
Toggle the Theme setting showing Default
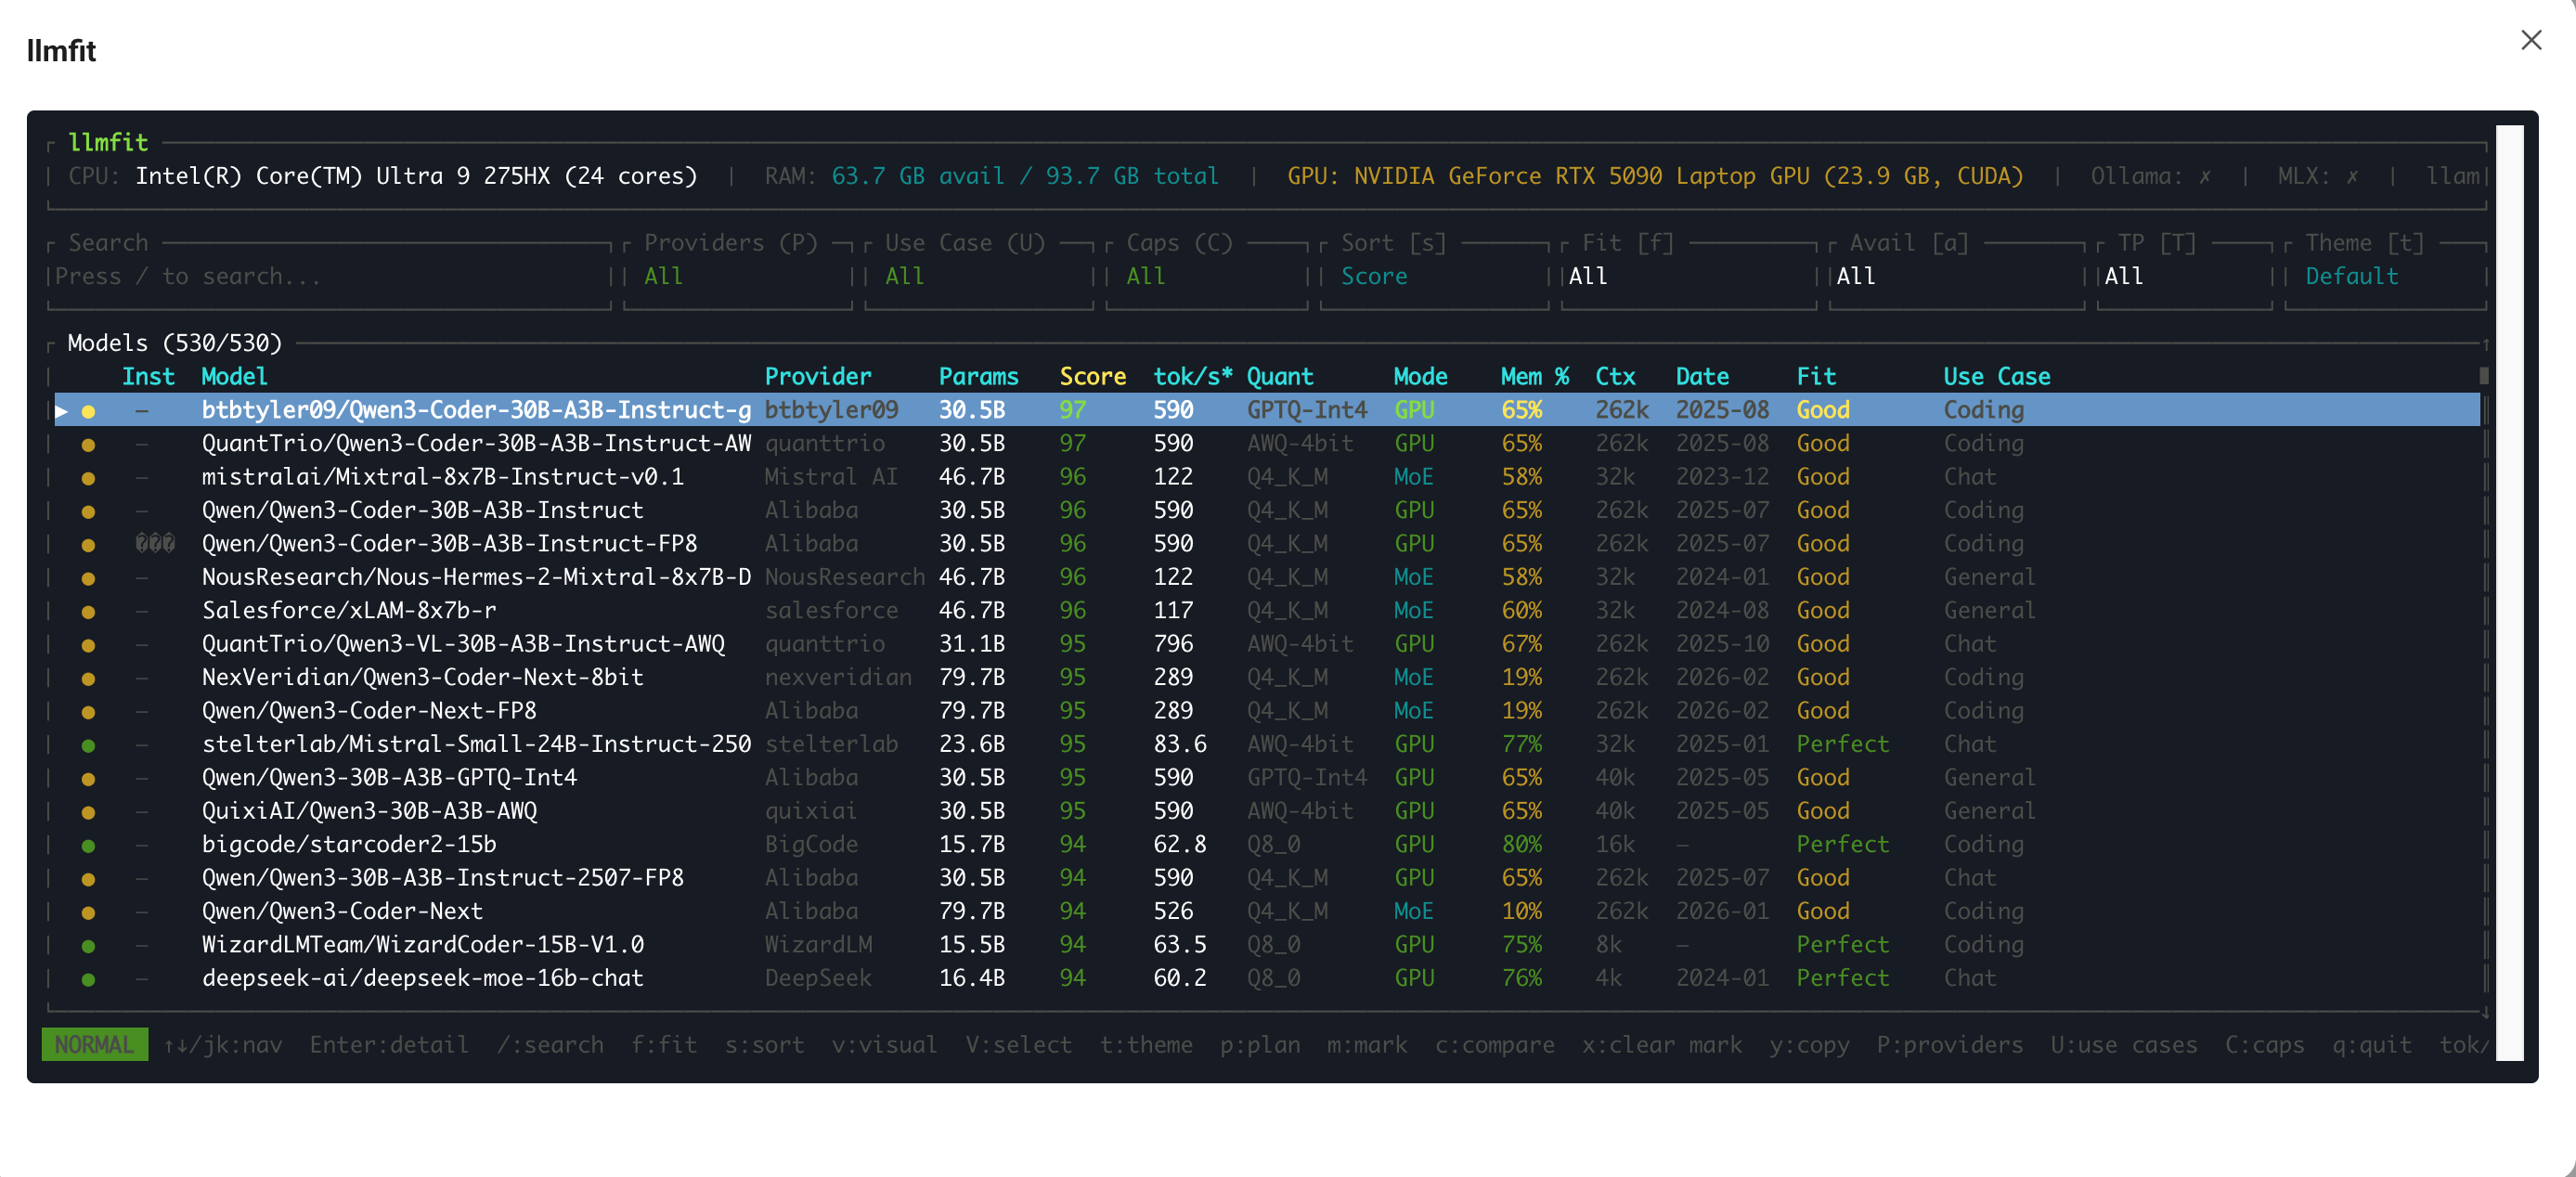coord(2351,277)
